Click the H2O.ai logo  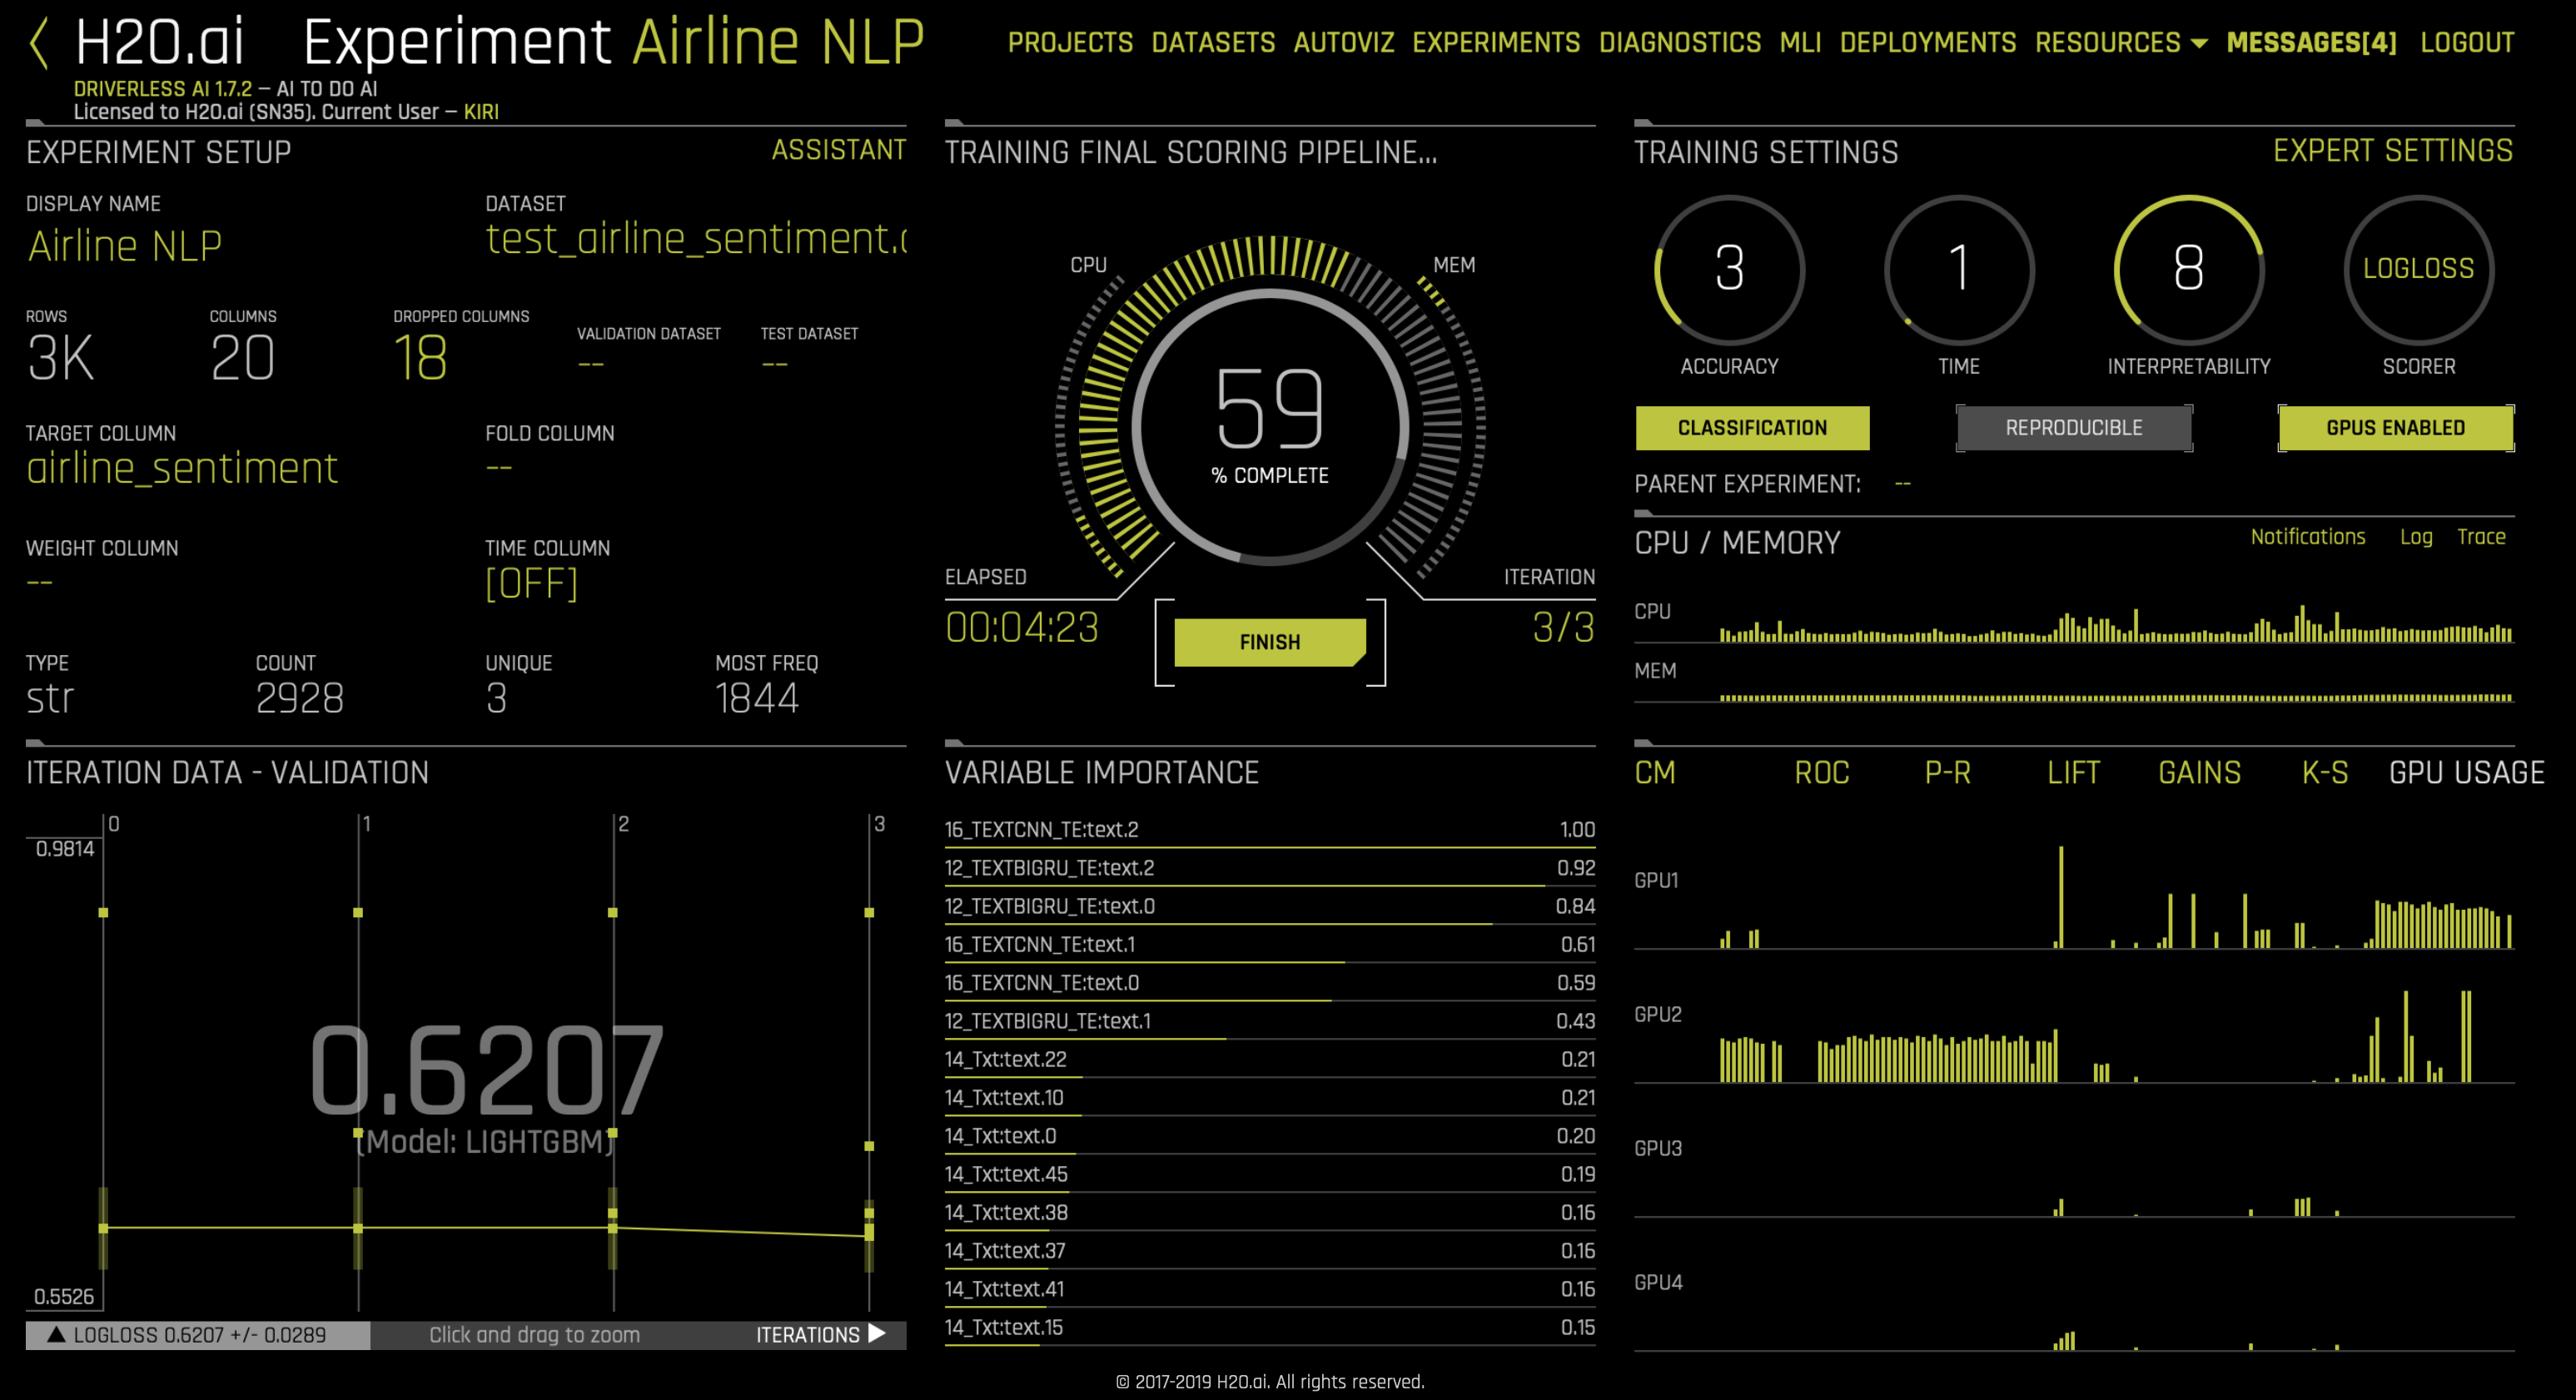point(160,42)
